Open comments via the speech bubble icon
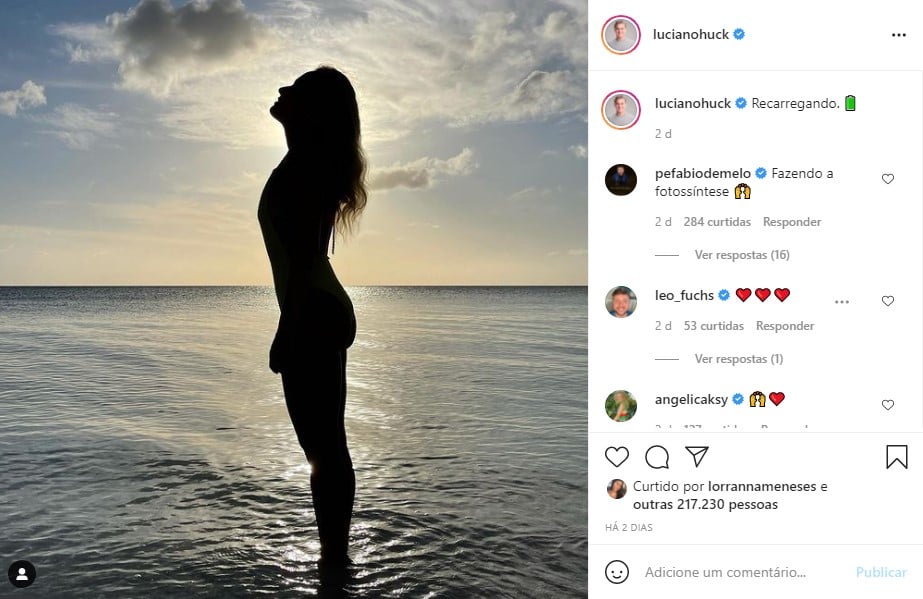 tap(657, 457)
